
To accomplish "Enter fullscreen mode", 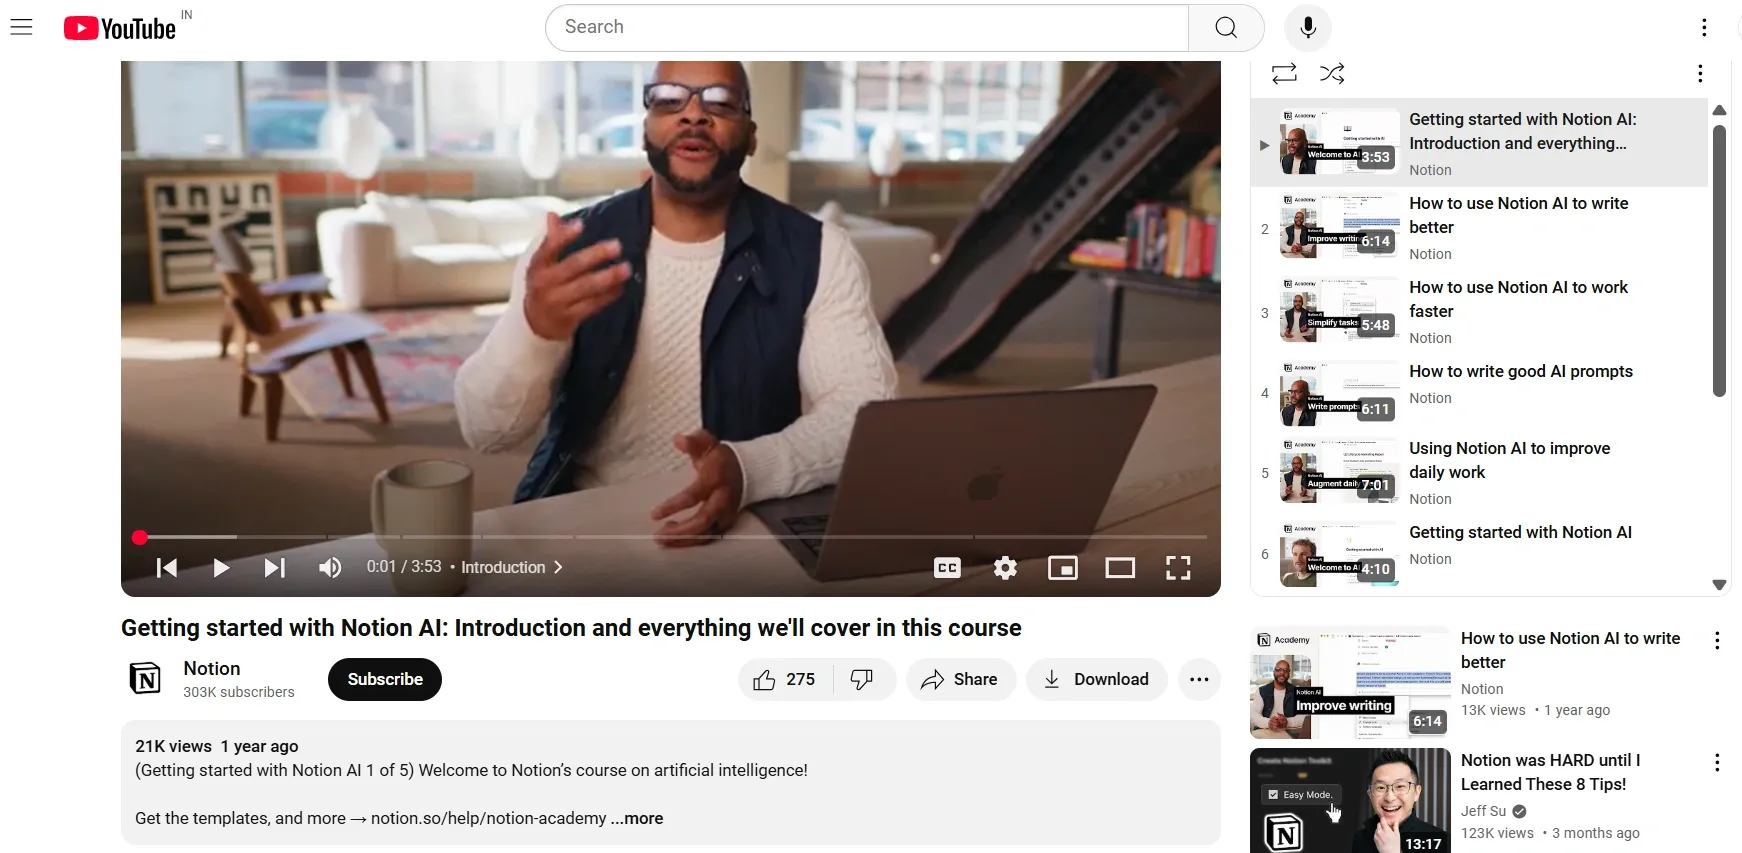I will [1178, 568].
